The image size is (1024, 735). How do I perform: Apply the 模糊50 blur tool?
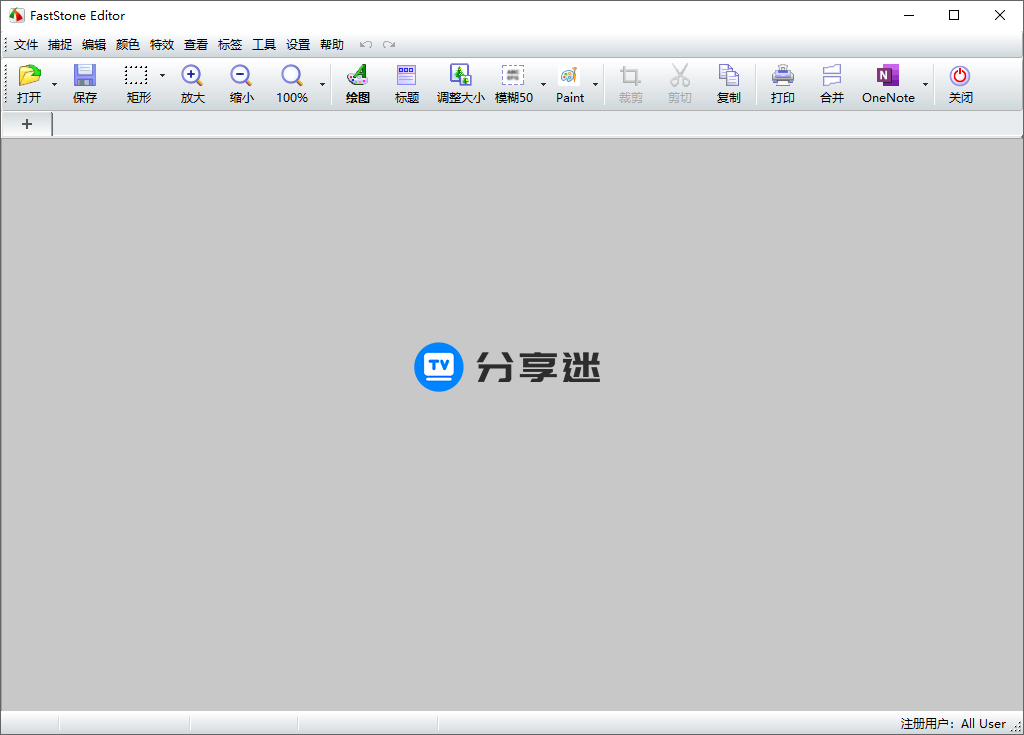click(x=514, y=83)
